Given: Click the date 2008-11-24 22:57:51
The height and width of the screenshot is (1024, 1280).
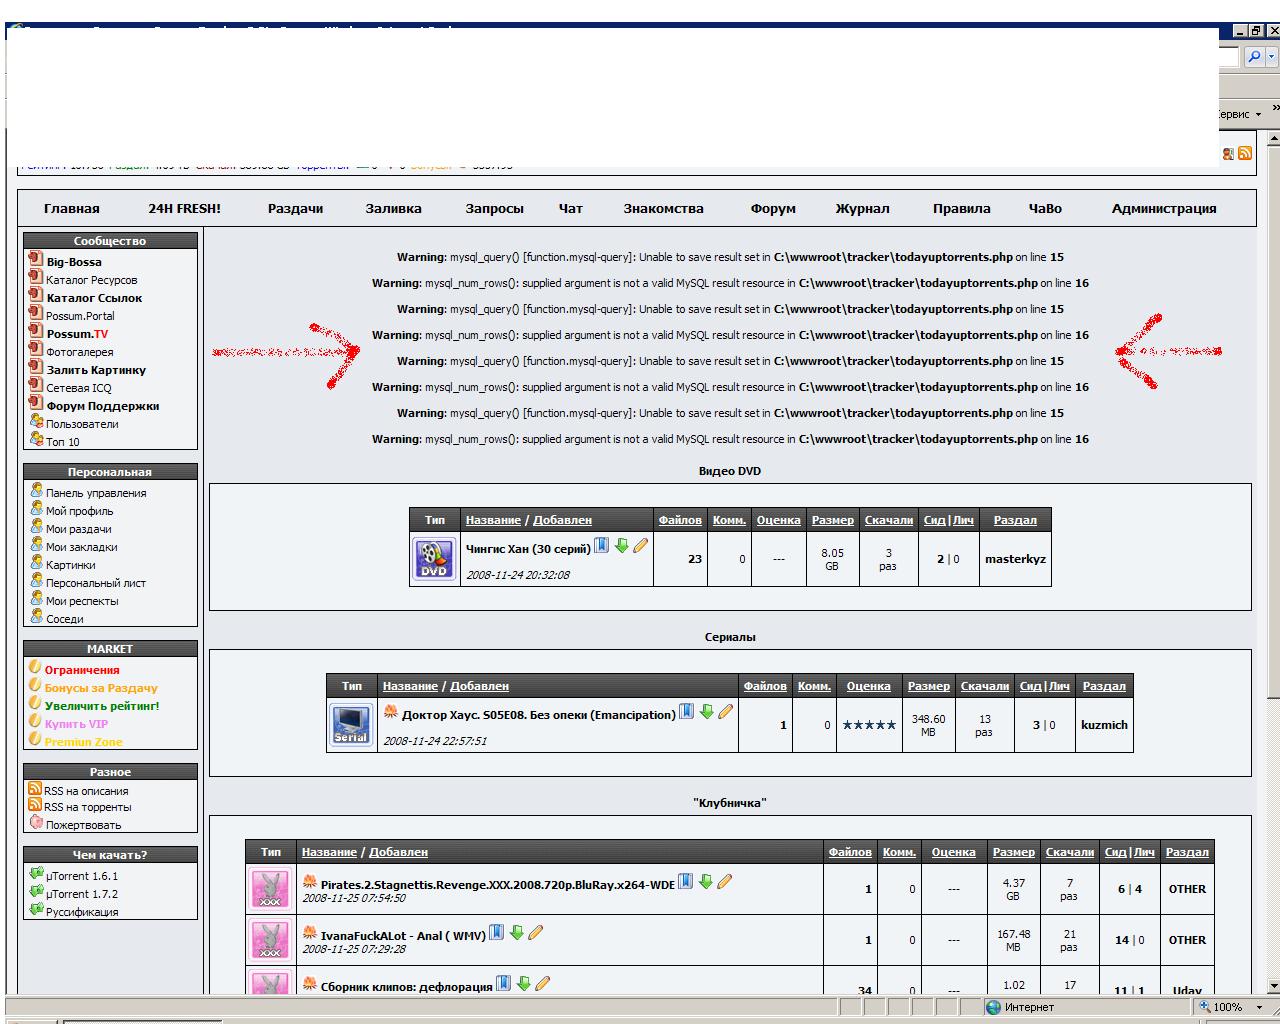Looking at the screenshot, I should tap(435, 741).
